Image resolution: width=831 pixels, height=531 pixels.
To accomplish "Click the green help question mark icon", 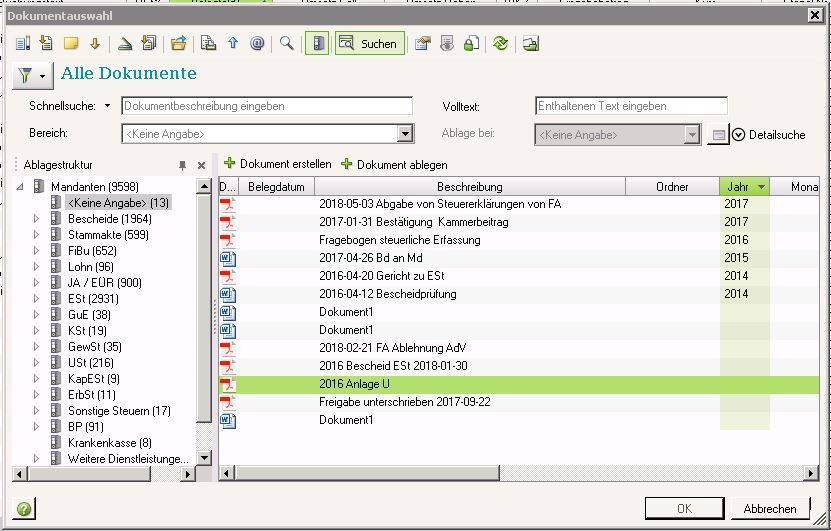I will click(x=24, y=509).
